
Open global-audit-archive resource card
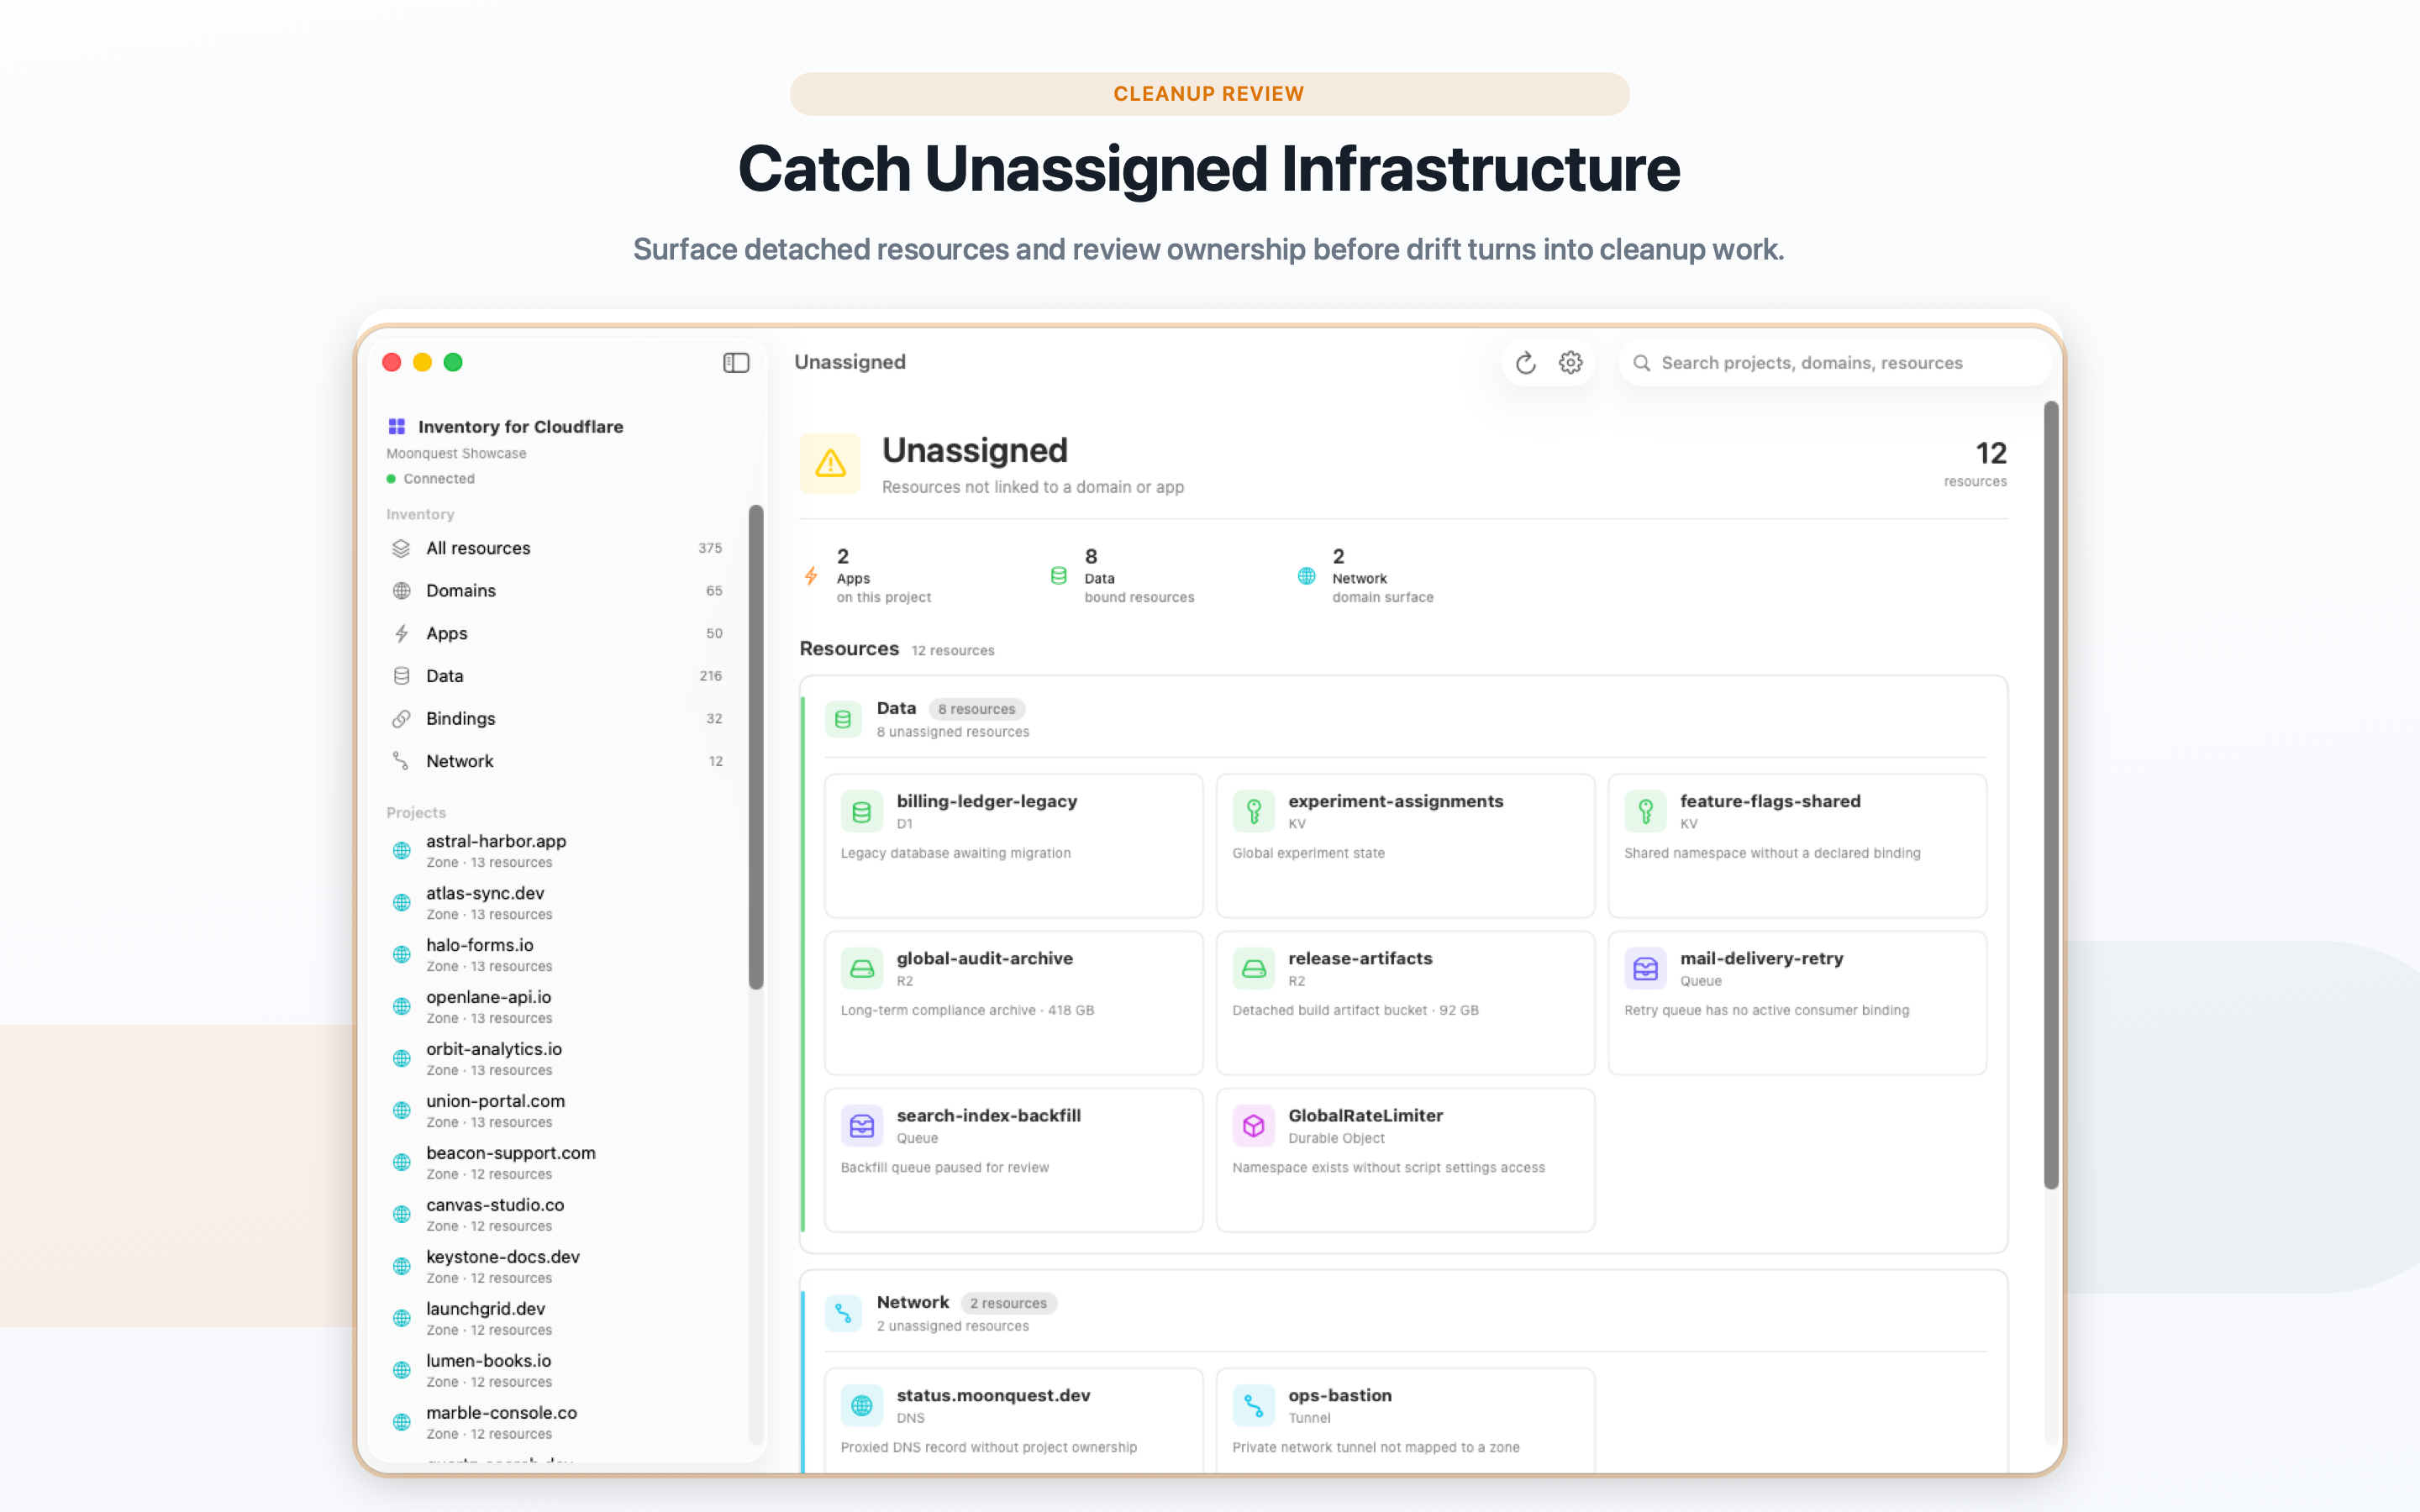click(1013, 1002)
